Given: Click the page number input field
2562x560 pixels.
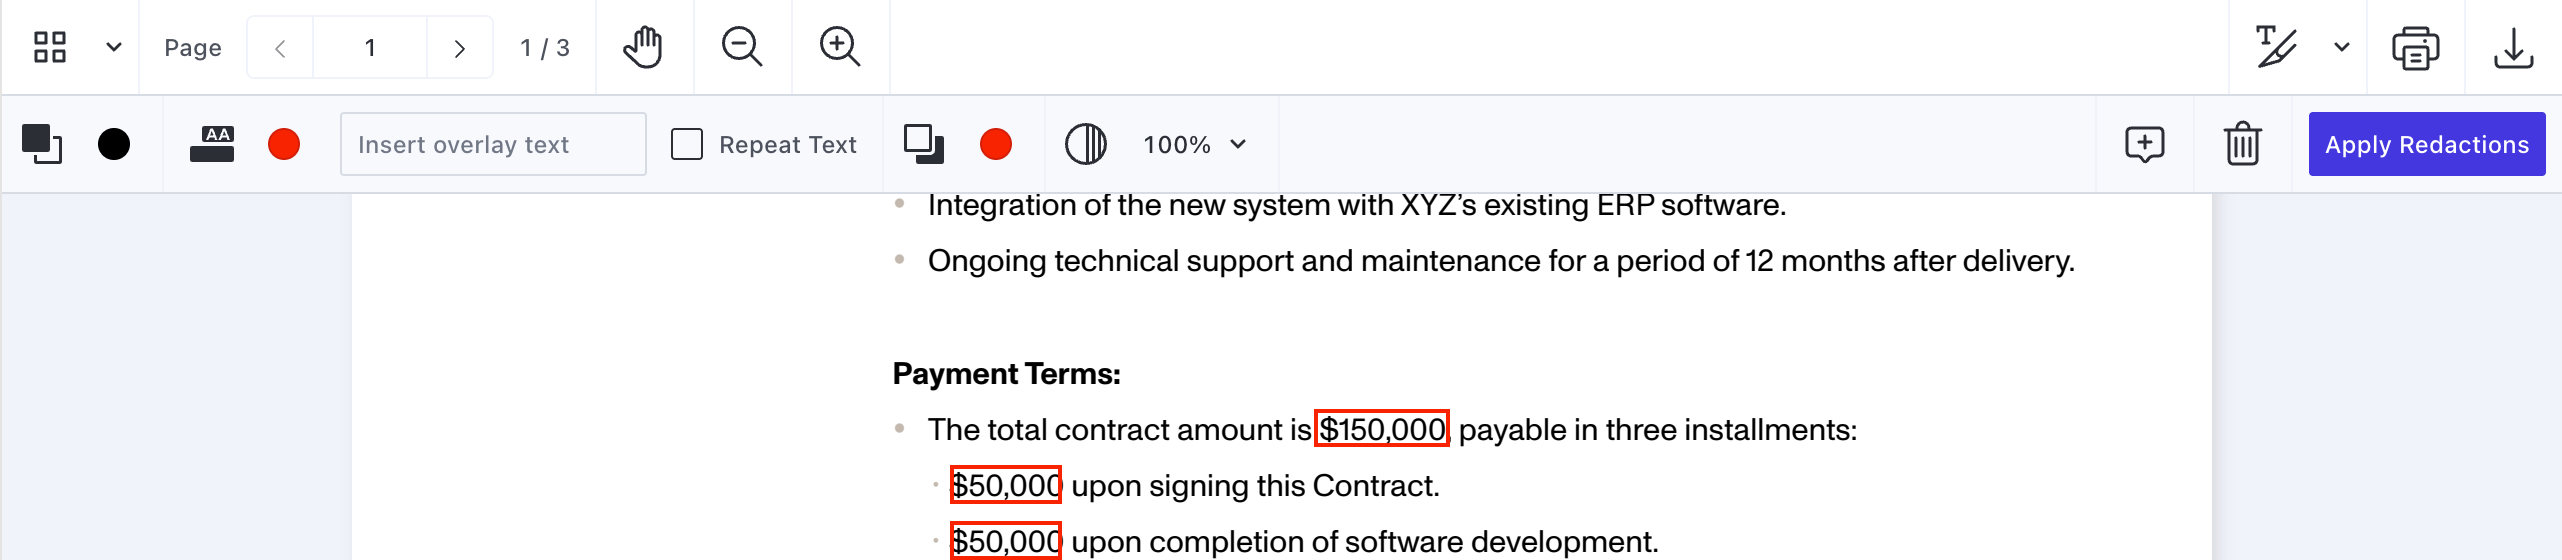Looking at the screenshot, I should [370, 48].
